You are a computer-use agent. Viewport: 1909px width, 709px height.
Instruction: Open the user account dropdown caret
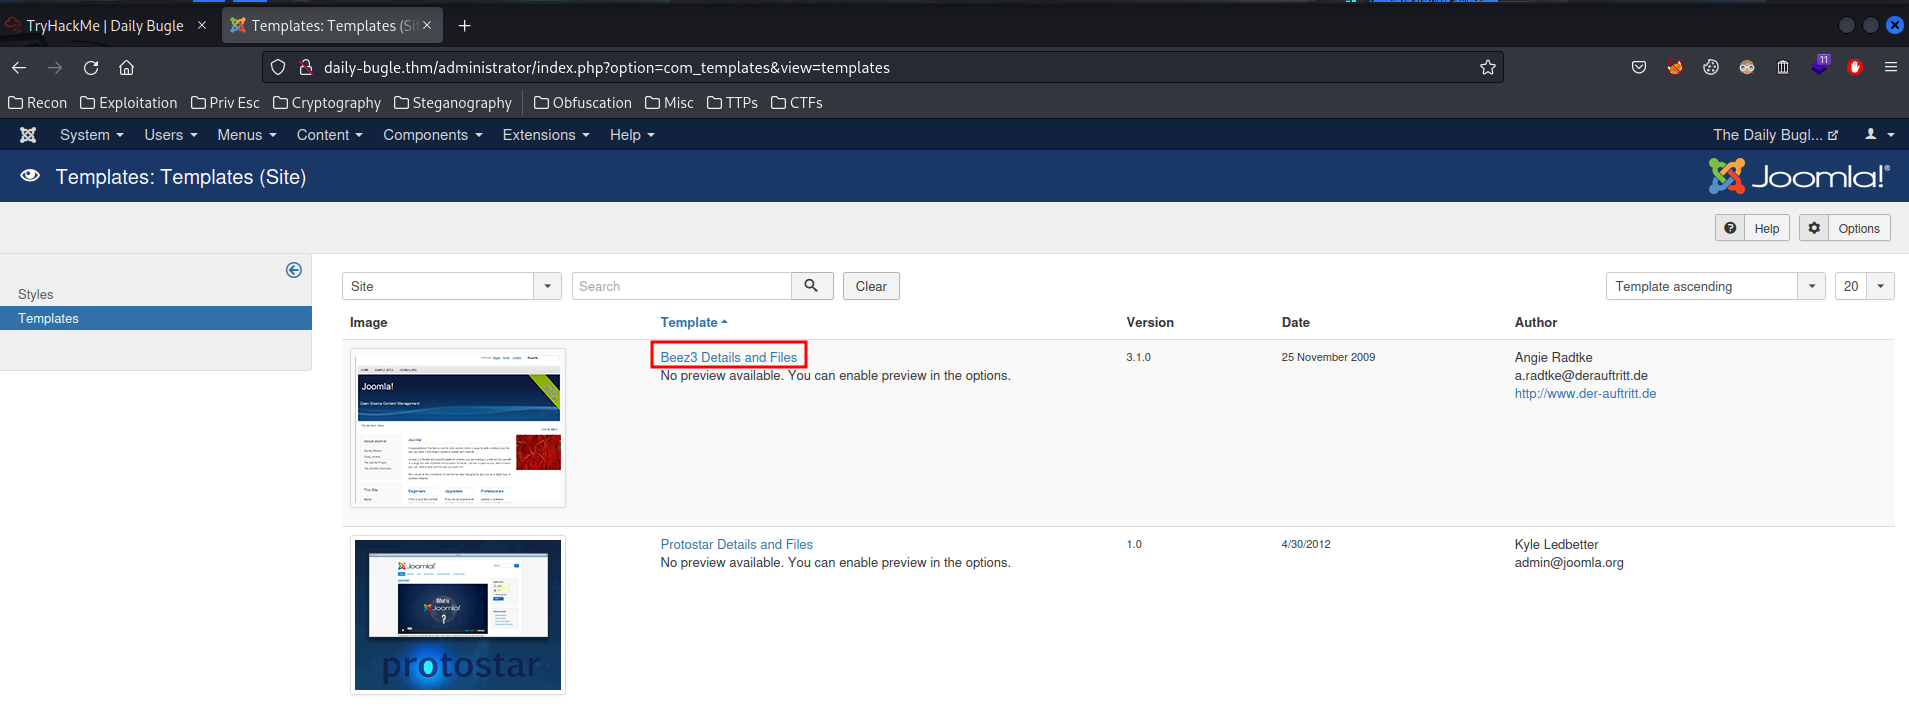(x=1890, y=135)
